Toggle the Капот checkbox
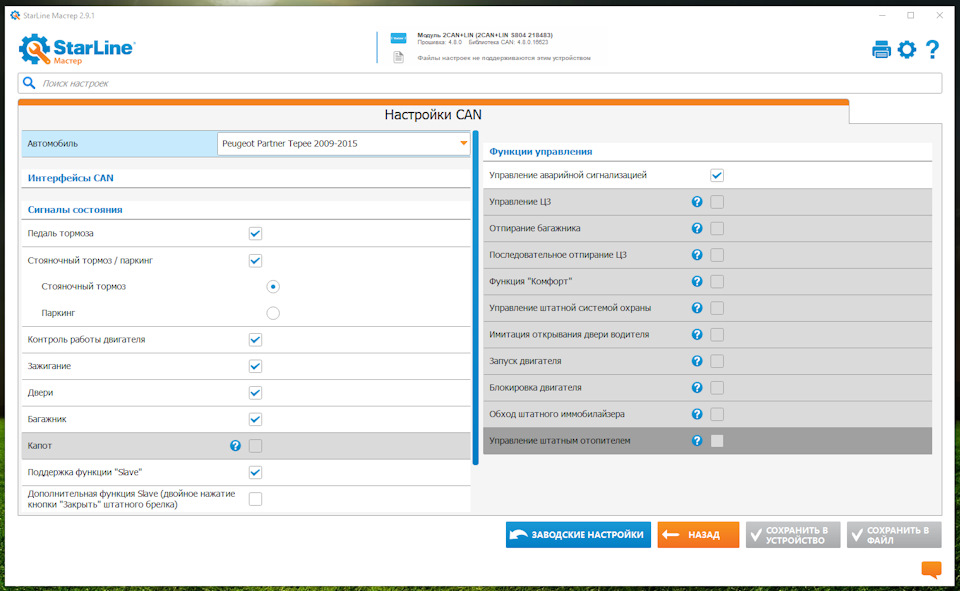 [255, 446]
